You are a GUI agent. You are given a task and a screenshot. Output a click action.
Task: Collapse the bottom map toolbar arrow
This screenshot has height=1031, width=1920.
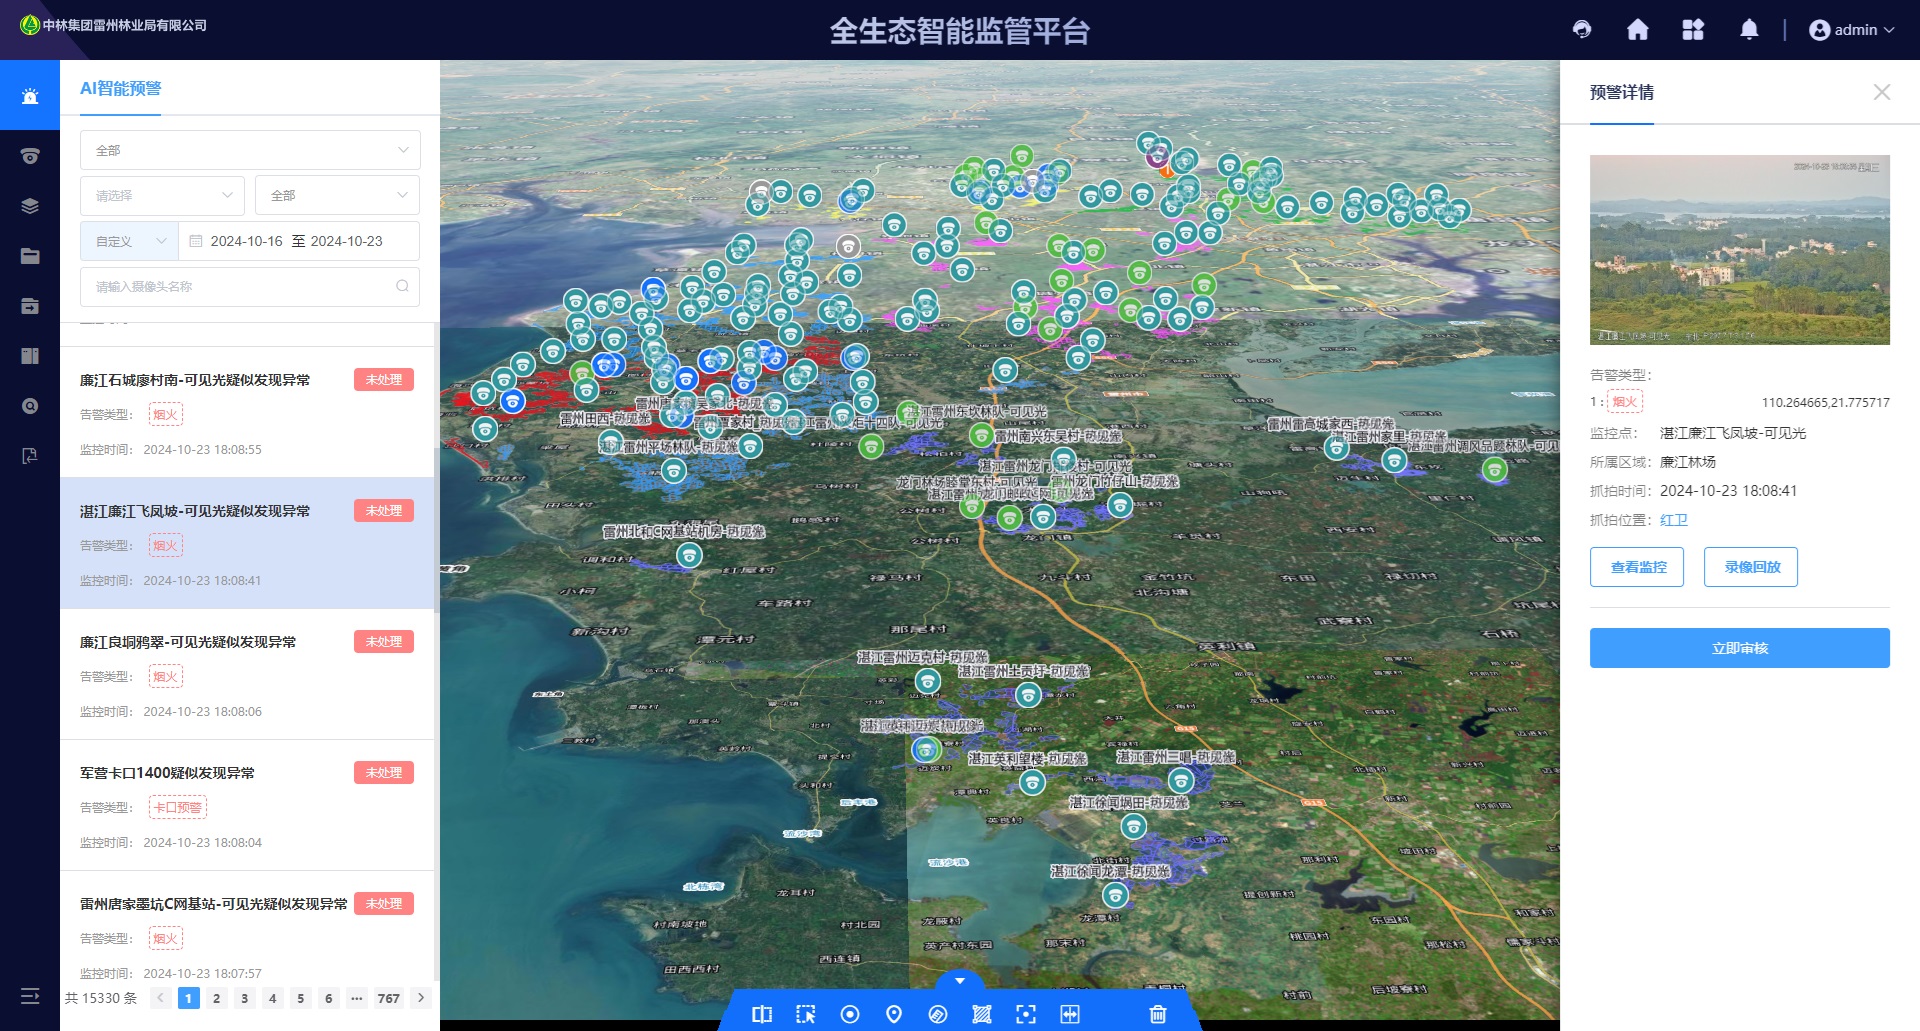(x=960, y=981)
